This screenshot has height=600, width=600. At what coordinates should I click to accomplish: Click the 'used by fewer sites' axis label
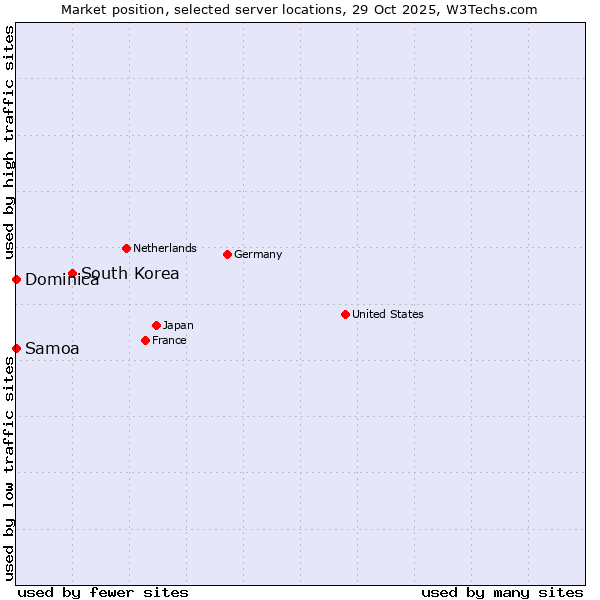pyautogui.click(x=103, y=592)
